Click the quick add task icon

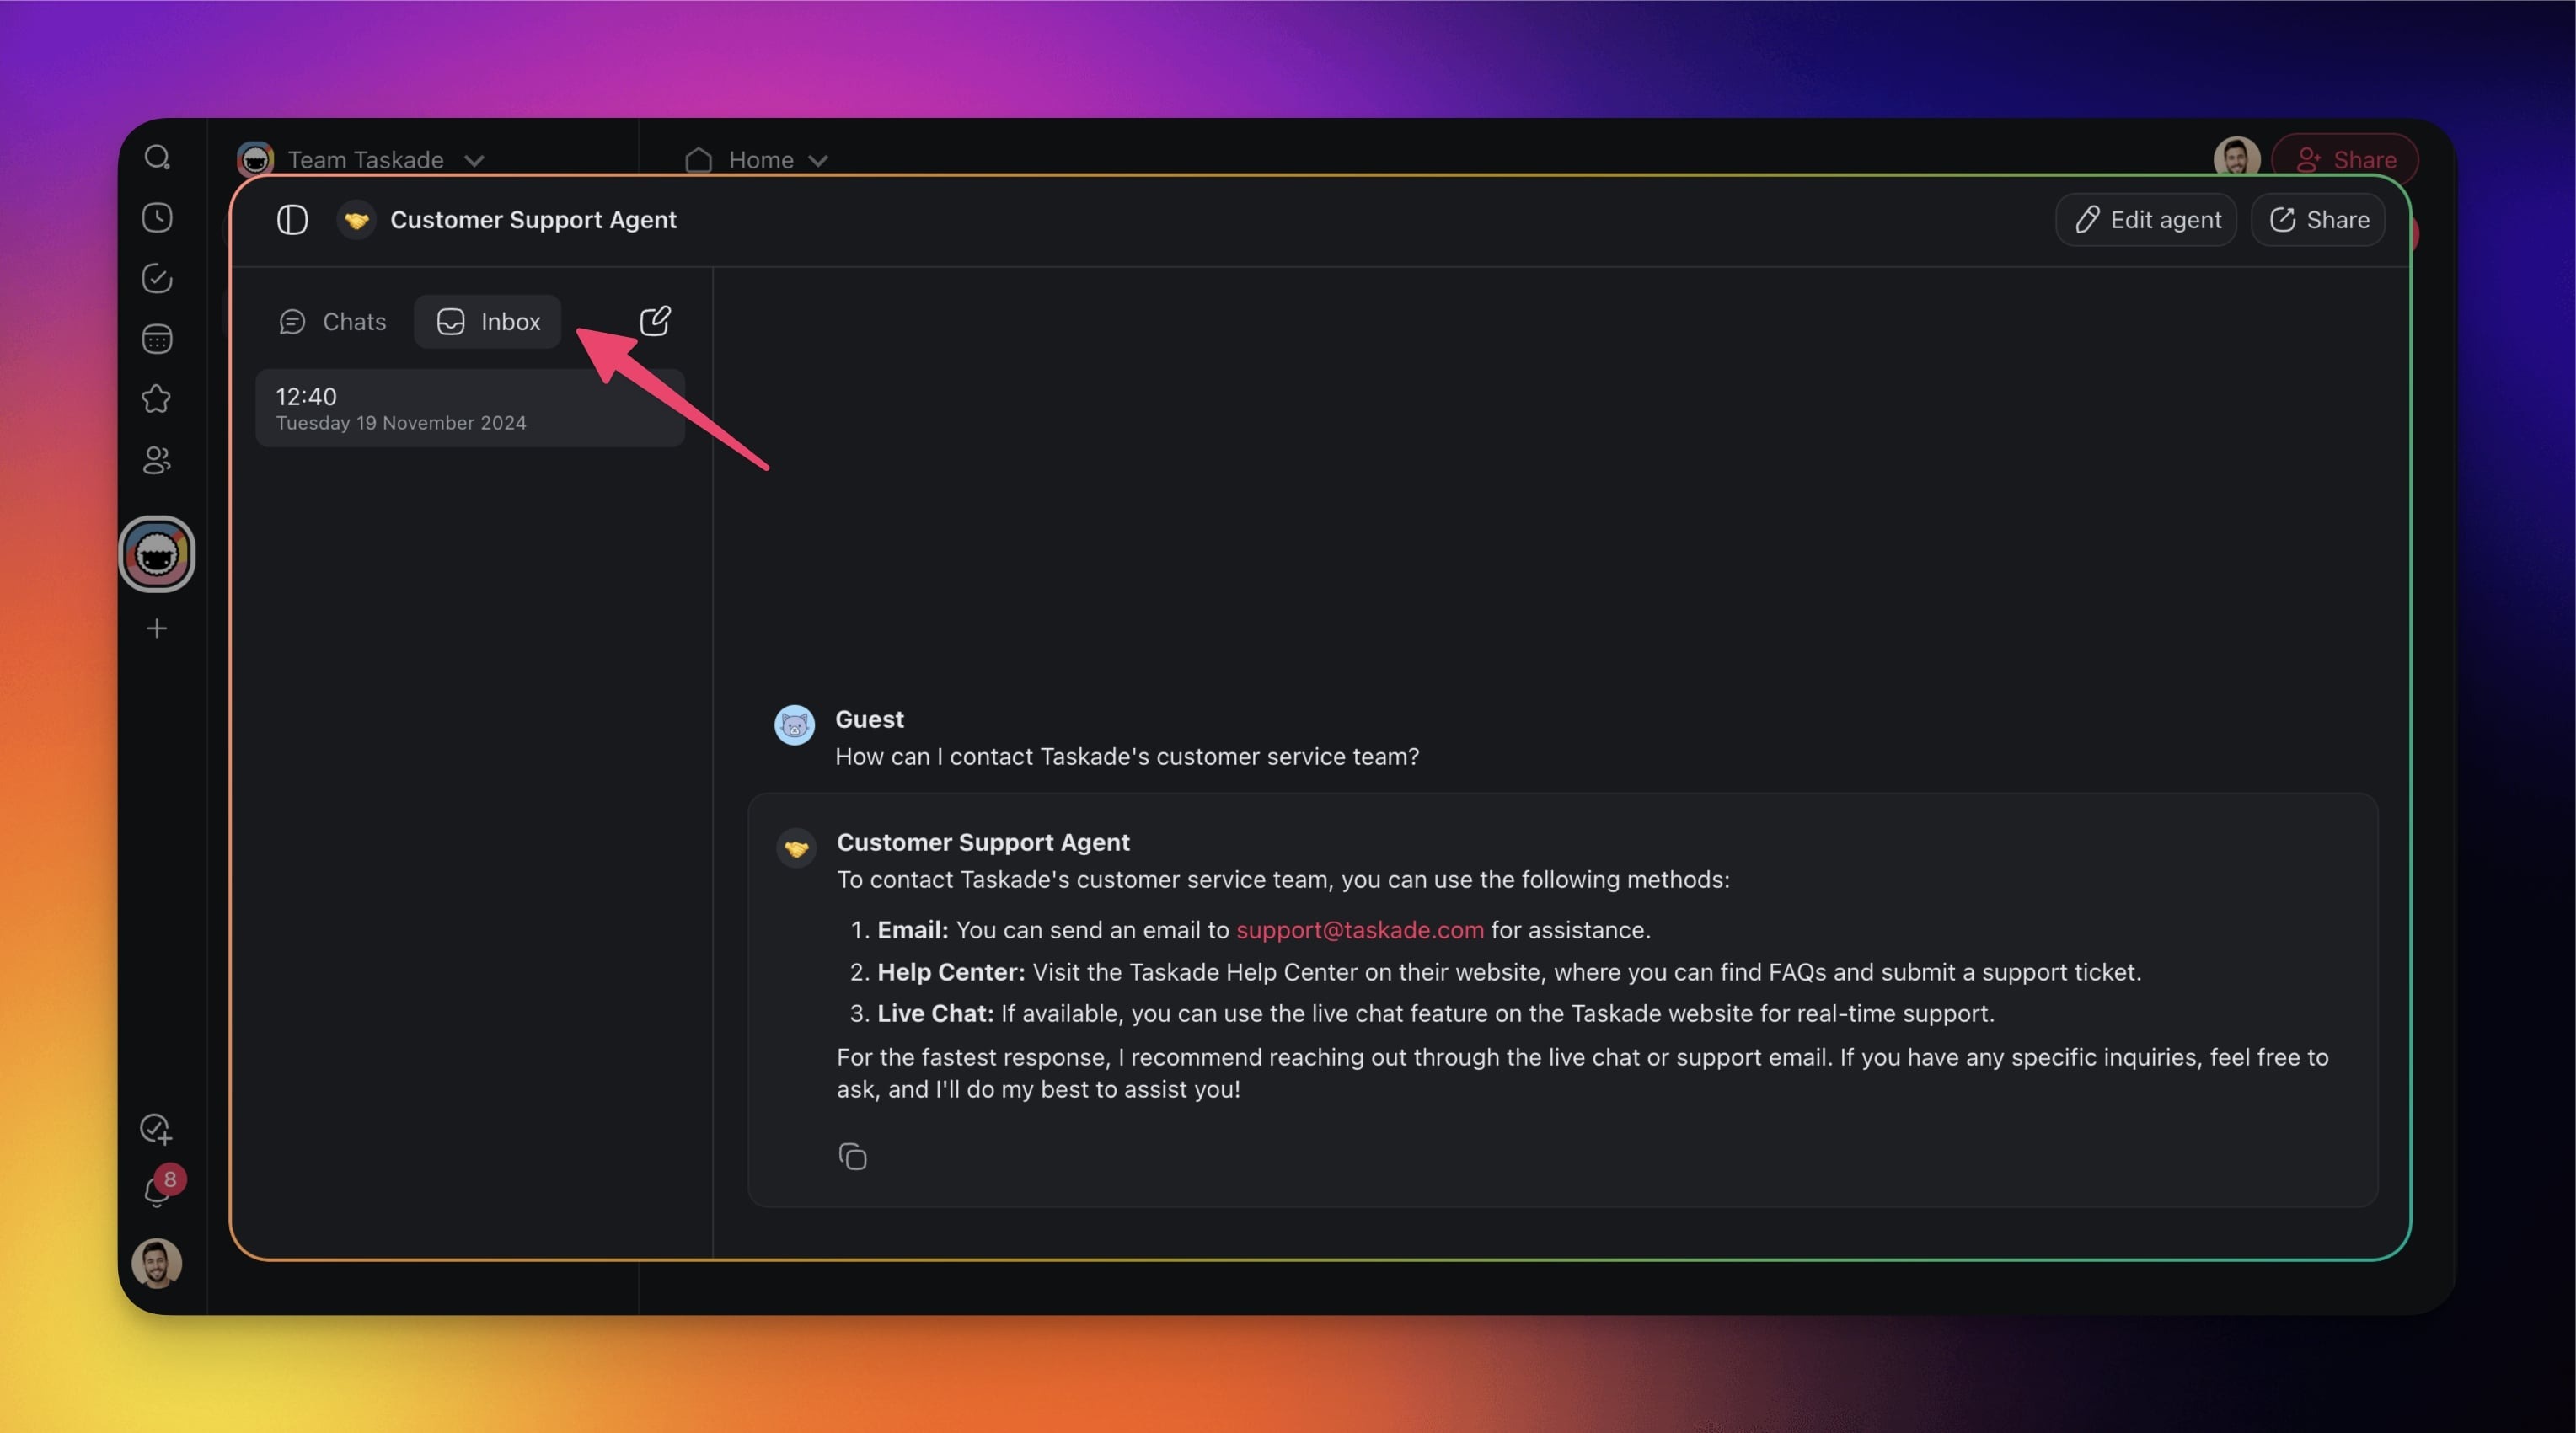coord(156,1129)
